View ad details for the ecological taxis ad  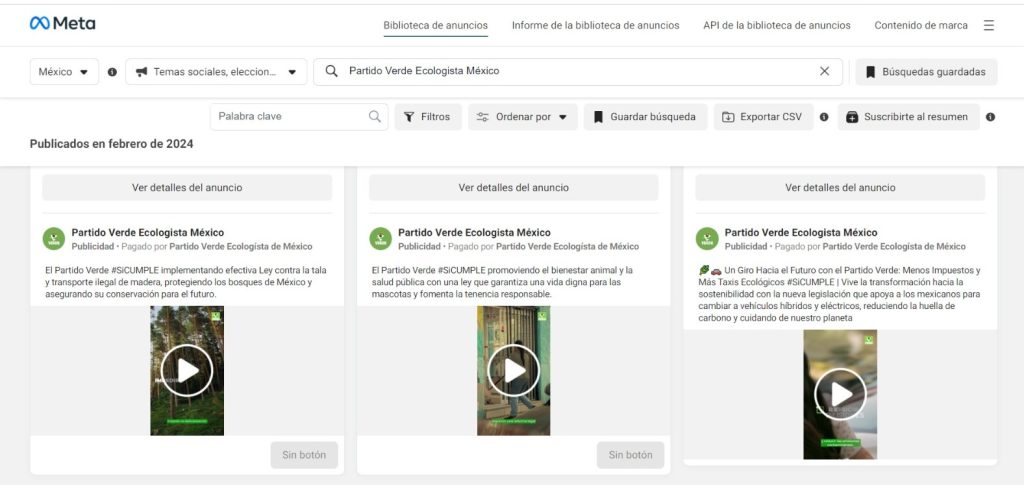coord(840,187)
